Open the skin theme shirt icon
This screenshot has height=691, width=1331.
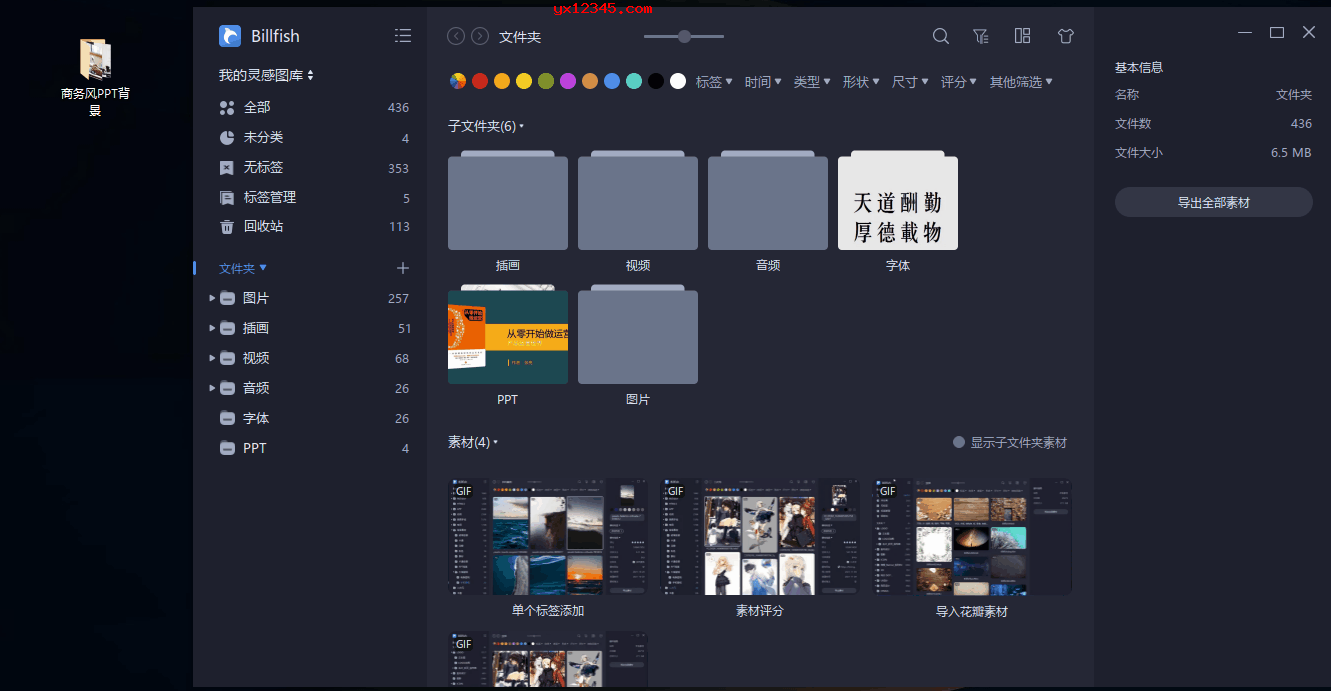pos(1066,36)
